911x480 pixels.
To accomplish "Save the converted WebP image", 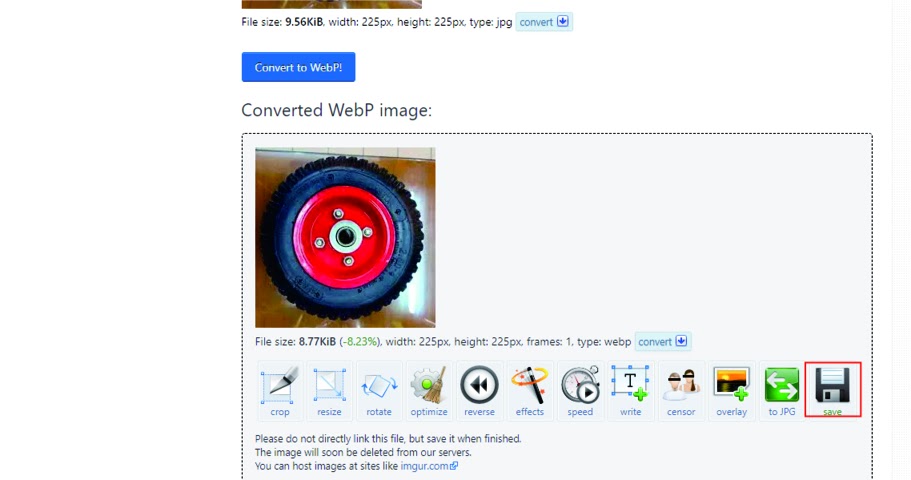I will pyautogui.click(x=833, y=389).
